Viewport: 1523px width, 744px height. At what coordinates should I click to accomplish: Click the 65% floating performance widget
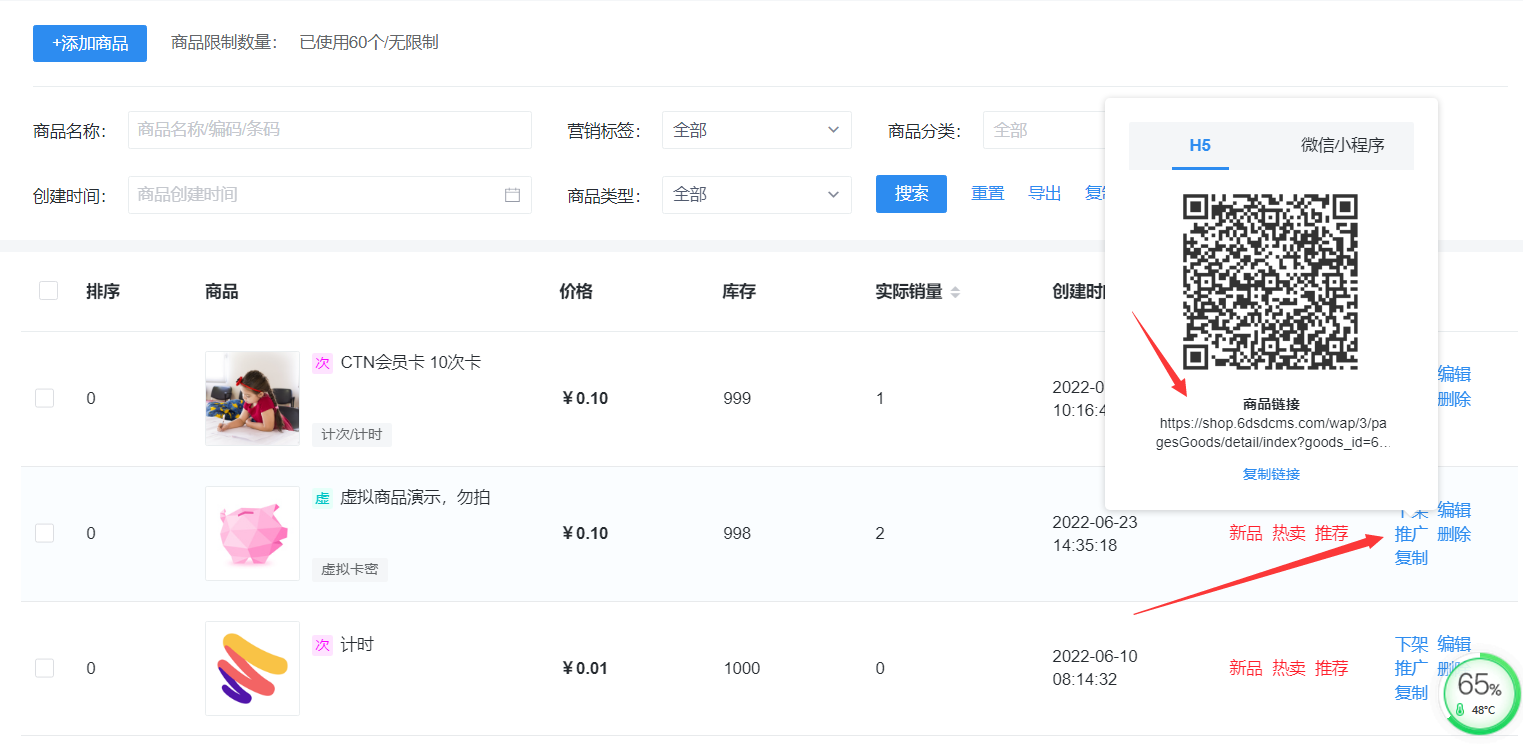1480,693
